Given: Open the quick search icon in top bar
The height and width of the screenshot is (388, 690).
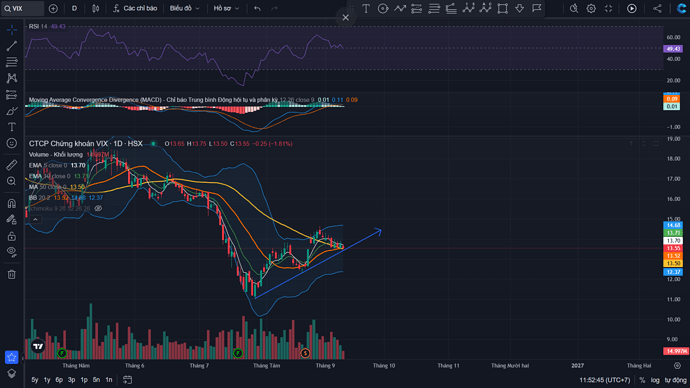Looking at the screenshot, I should point(574,8).
